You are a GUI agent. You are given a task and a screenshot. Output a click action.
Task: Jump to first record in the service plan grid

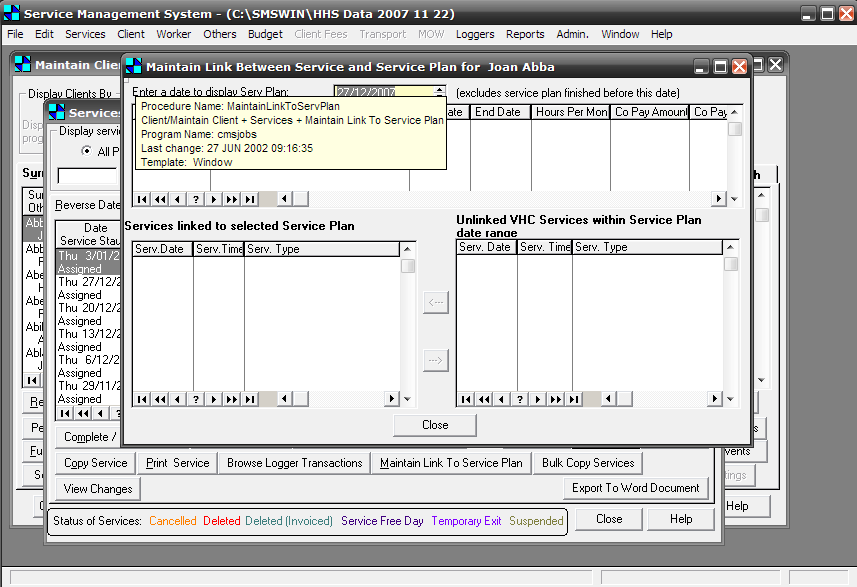pos(142,199)
